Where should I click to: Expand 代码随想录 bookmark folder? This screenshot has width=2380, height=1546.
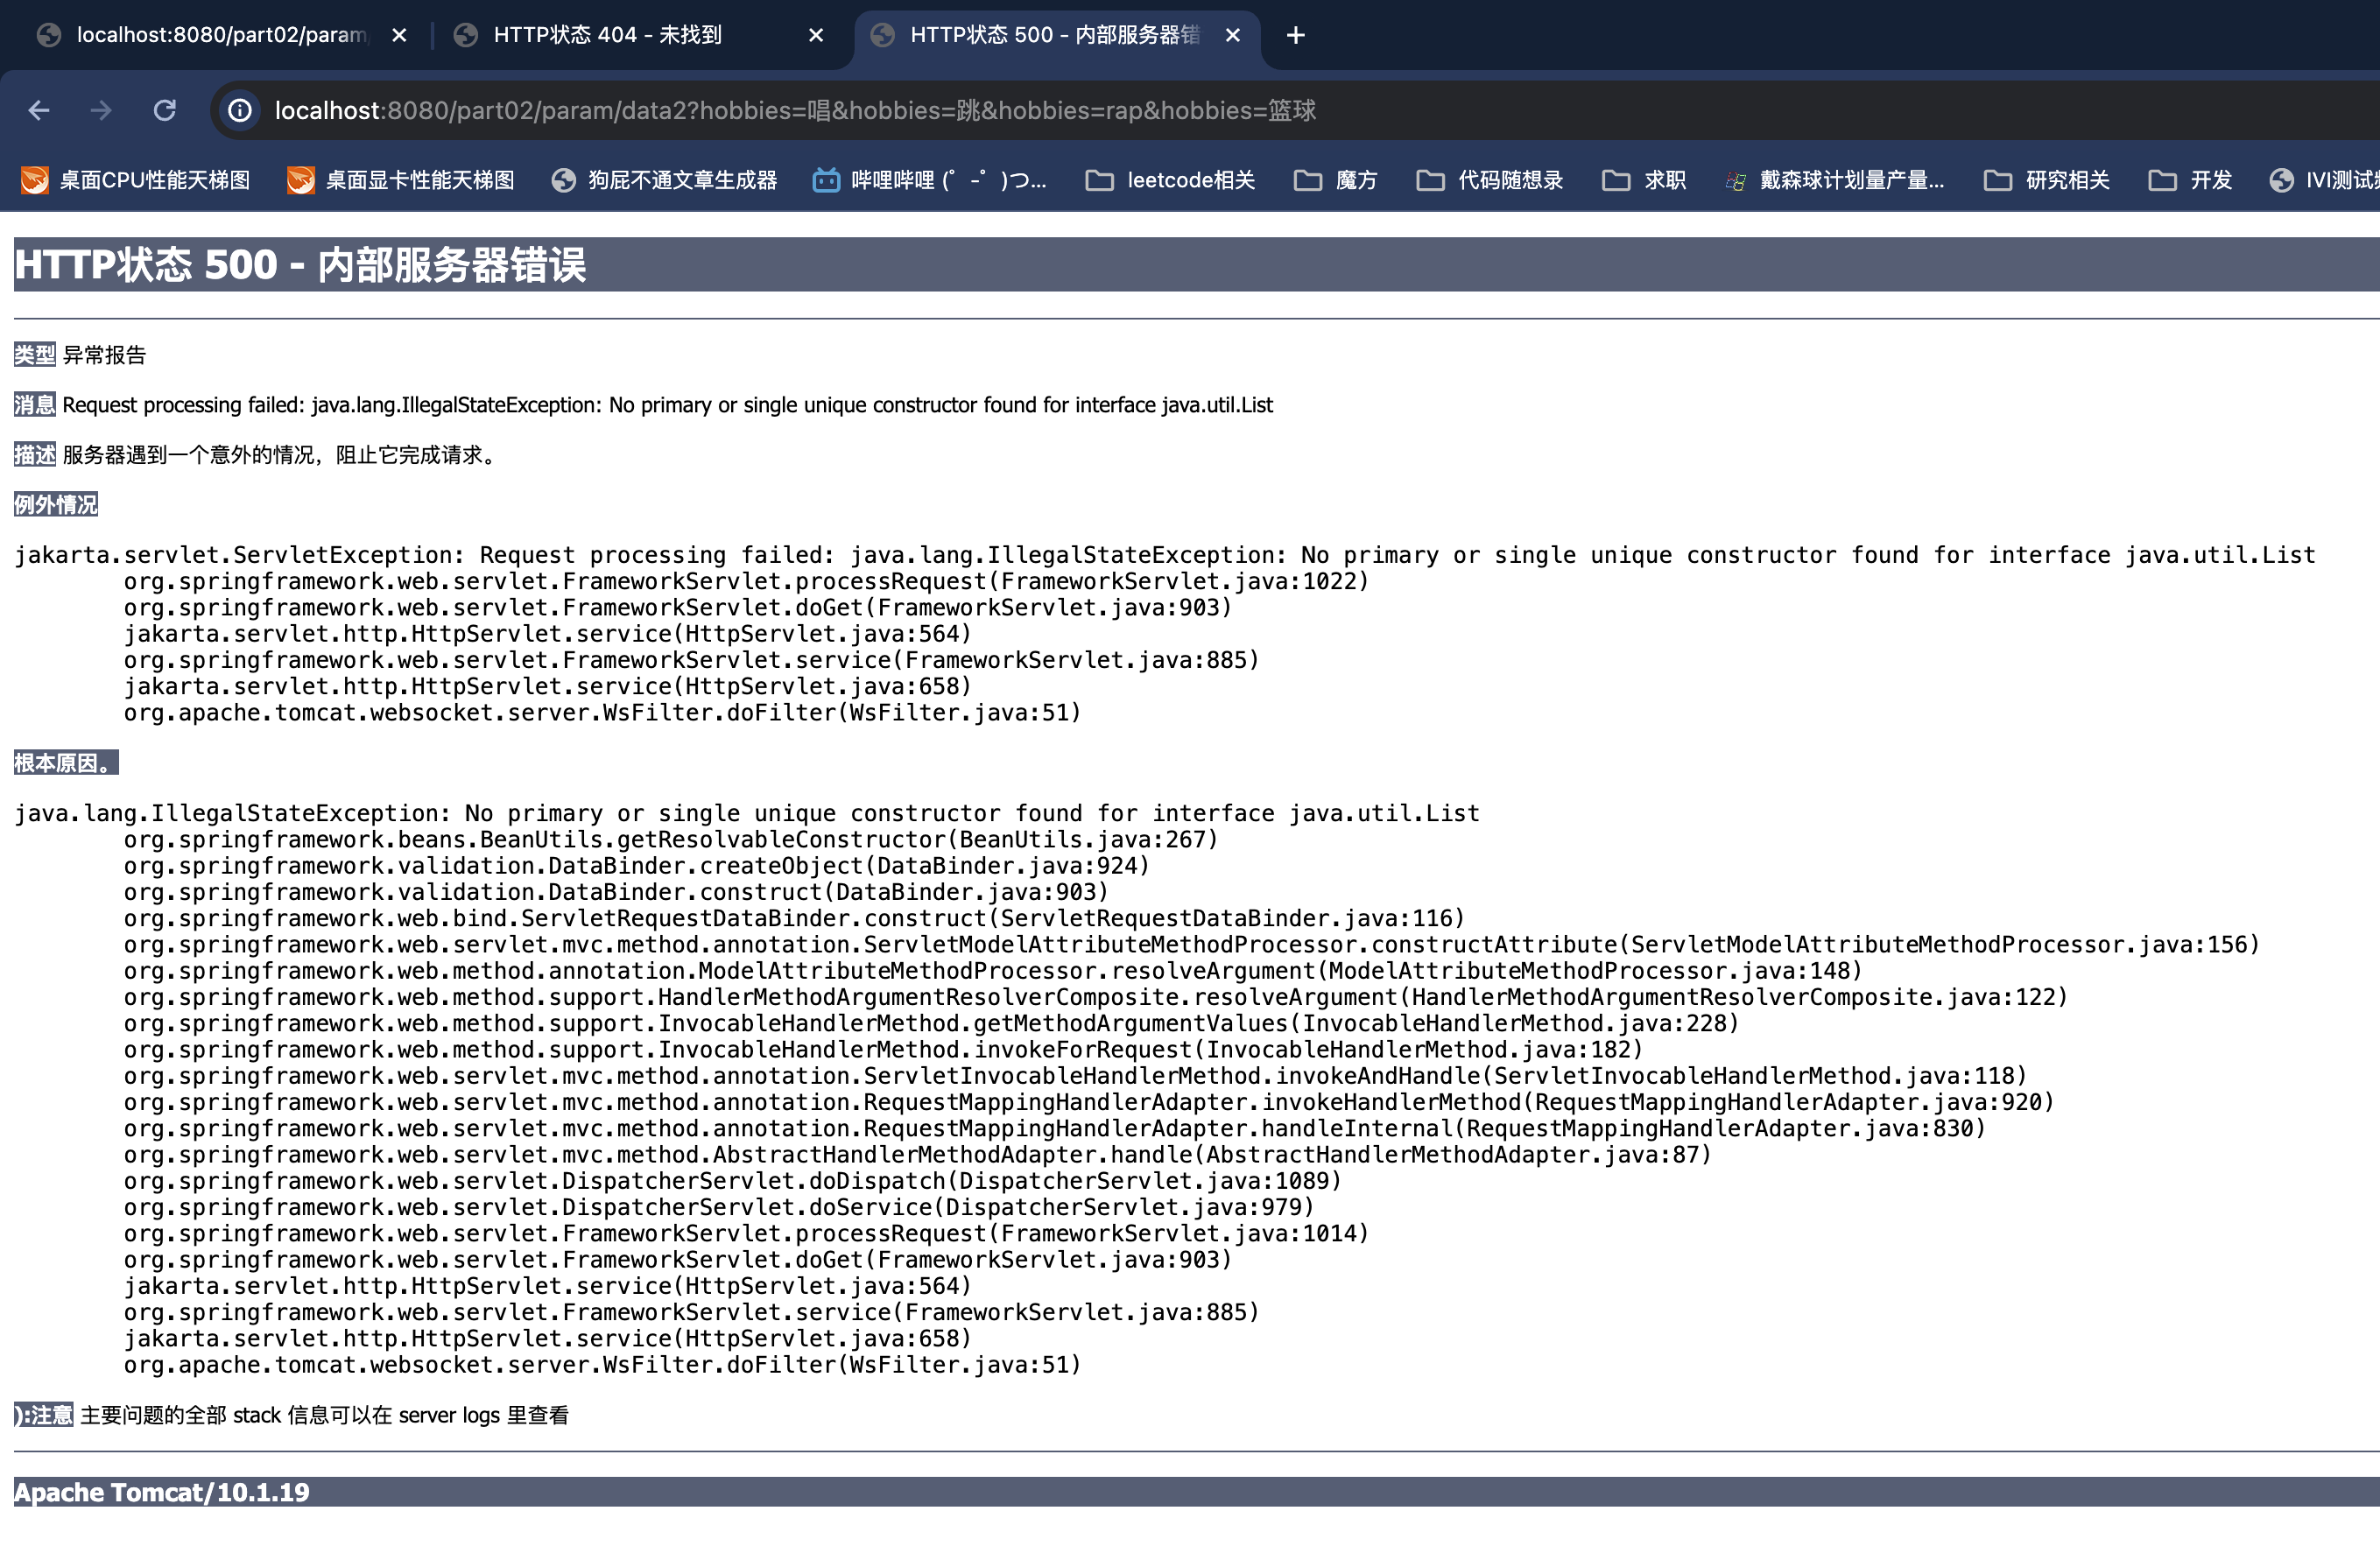click(1490, 180)
